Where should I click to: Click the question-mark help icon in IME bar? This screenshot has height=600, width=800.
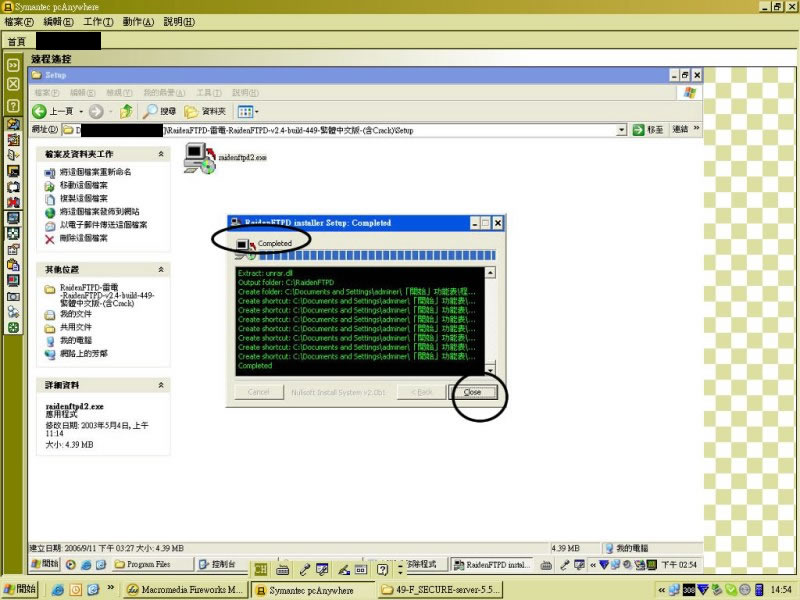click(x=382, y=569)
